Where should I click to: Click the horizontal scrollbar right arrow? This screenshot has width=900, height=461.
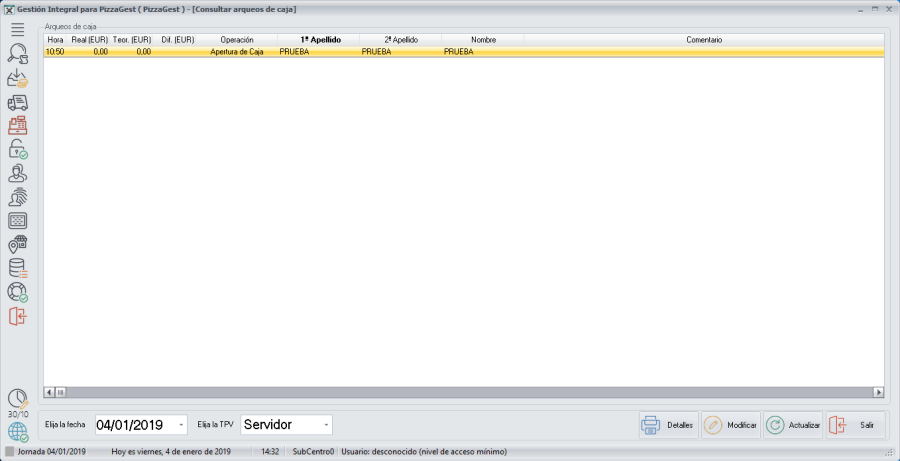click(x=879, y=393)
